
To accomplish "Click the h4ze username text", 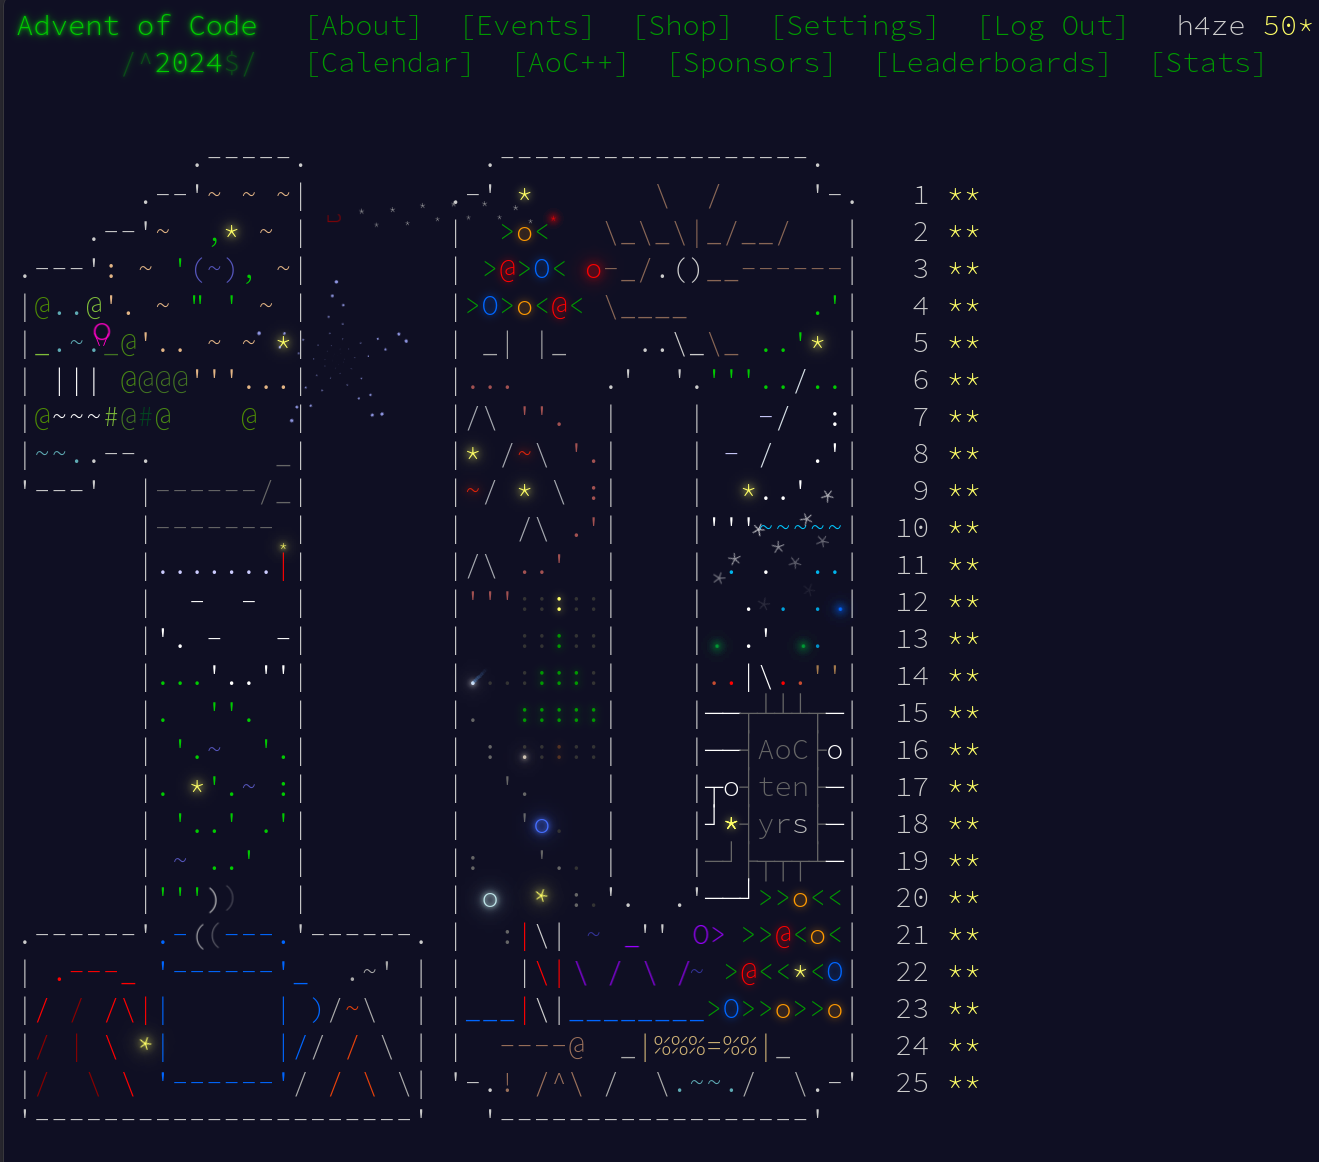I will [x=1211, y=26].
